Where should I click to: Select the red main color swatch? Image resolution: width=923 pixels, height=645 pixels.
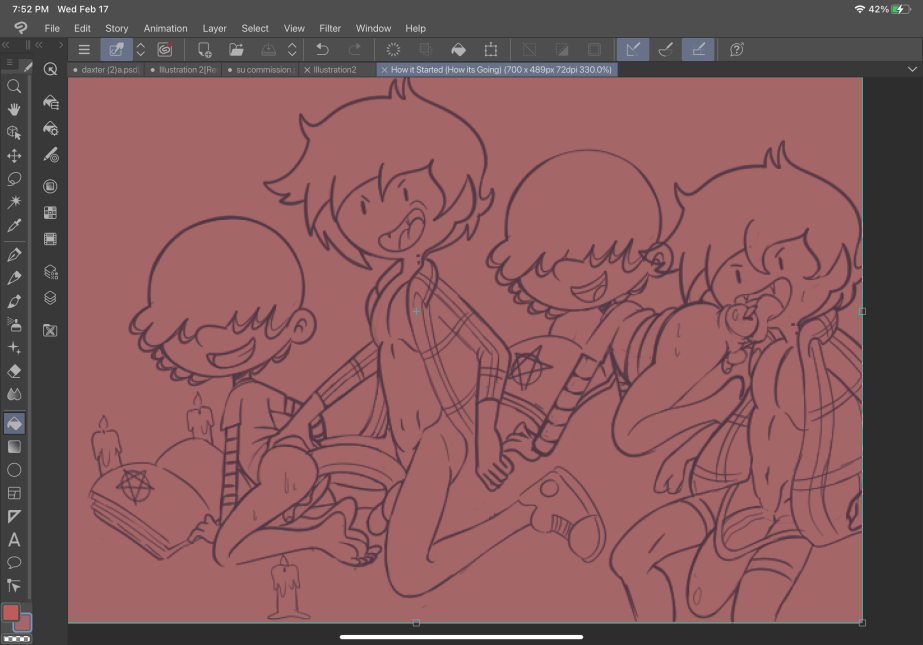[x=11, y=612]
